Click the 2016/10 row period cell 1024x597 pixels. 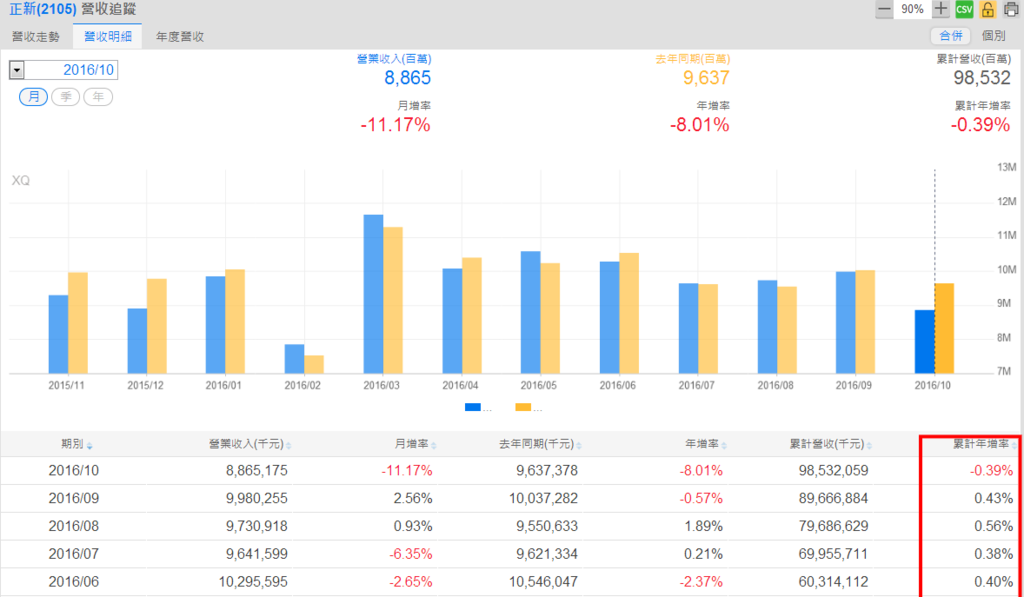point(73,470)
